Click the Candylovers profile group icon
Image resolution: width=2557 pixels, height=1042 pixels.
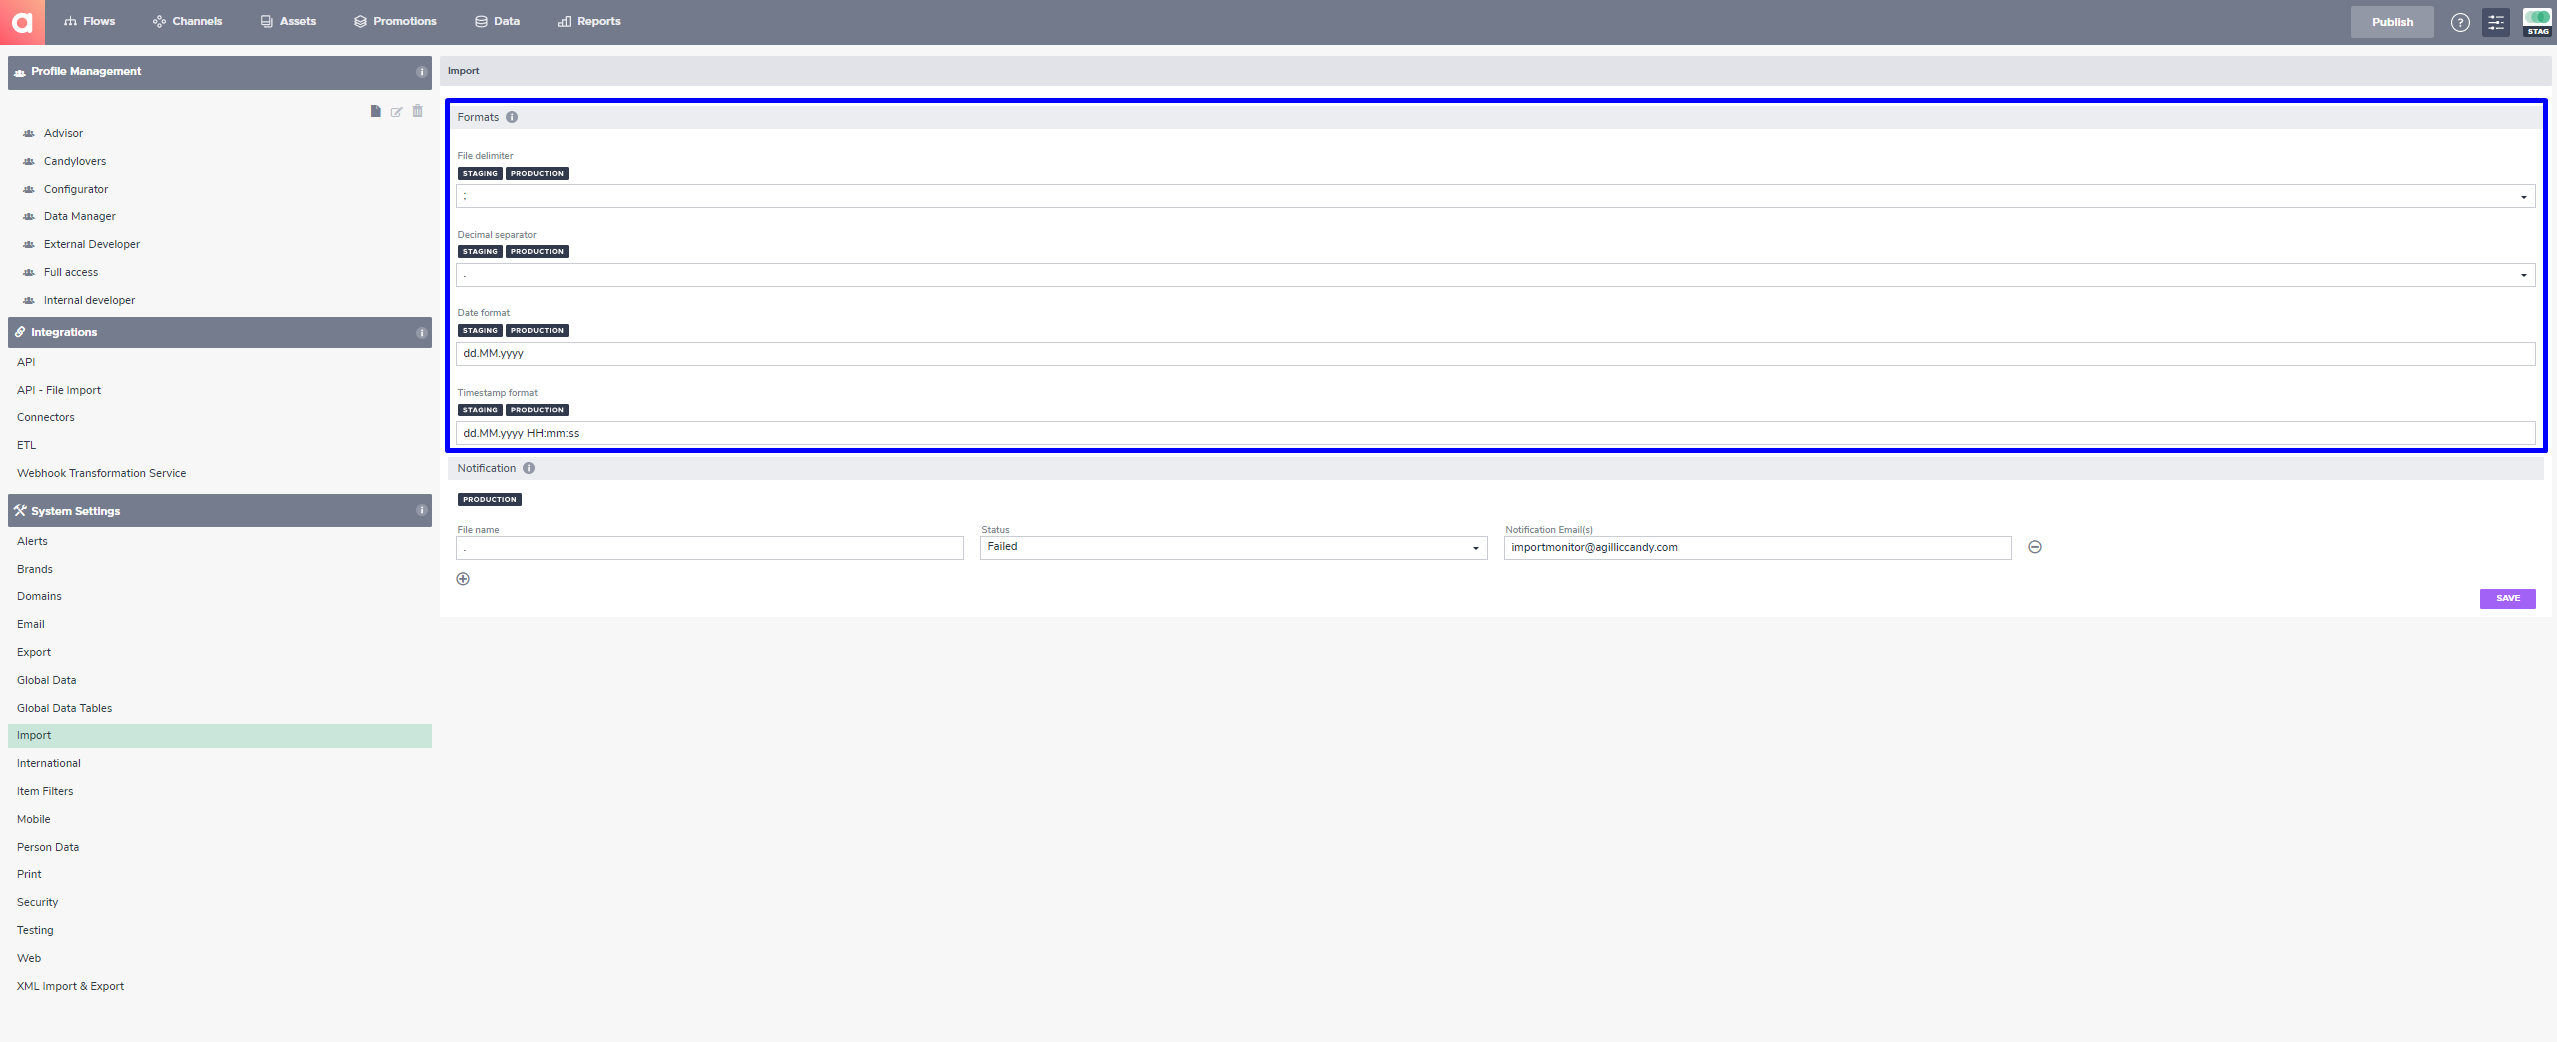point(29,161)
